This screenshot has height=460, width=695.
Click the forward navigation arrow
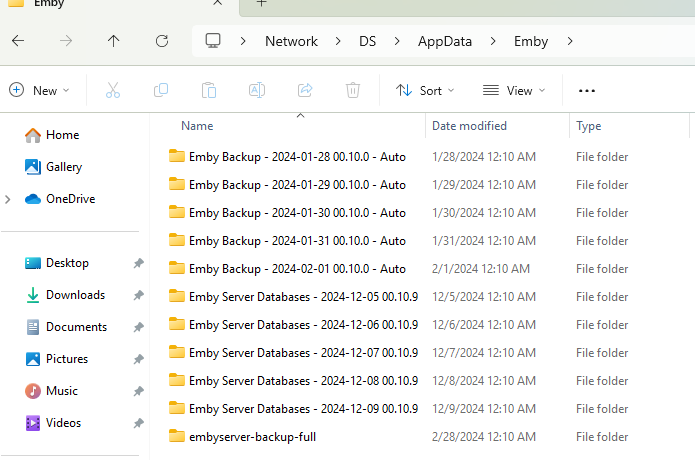66,41
